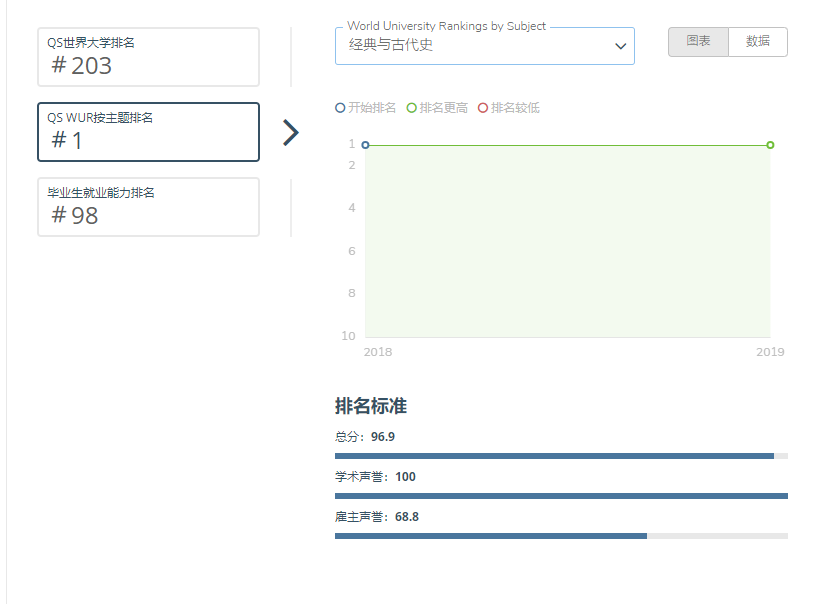
Task: Click the red 排名较低 legend circle
Action: click(483, 108)
